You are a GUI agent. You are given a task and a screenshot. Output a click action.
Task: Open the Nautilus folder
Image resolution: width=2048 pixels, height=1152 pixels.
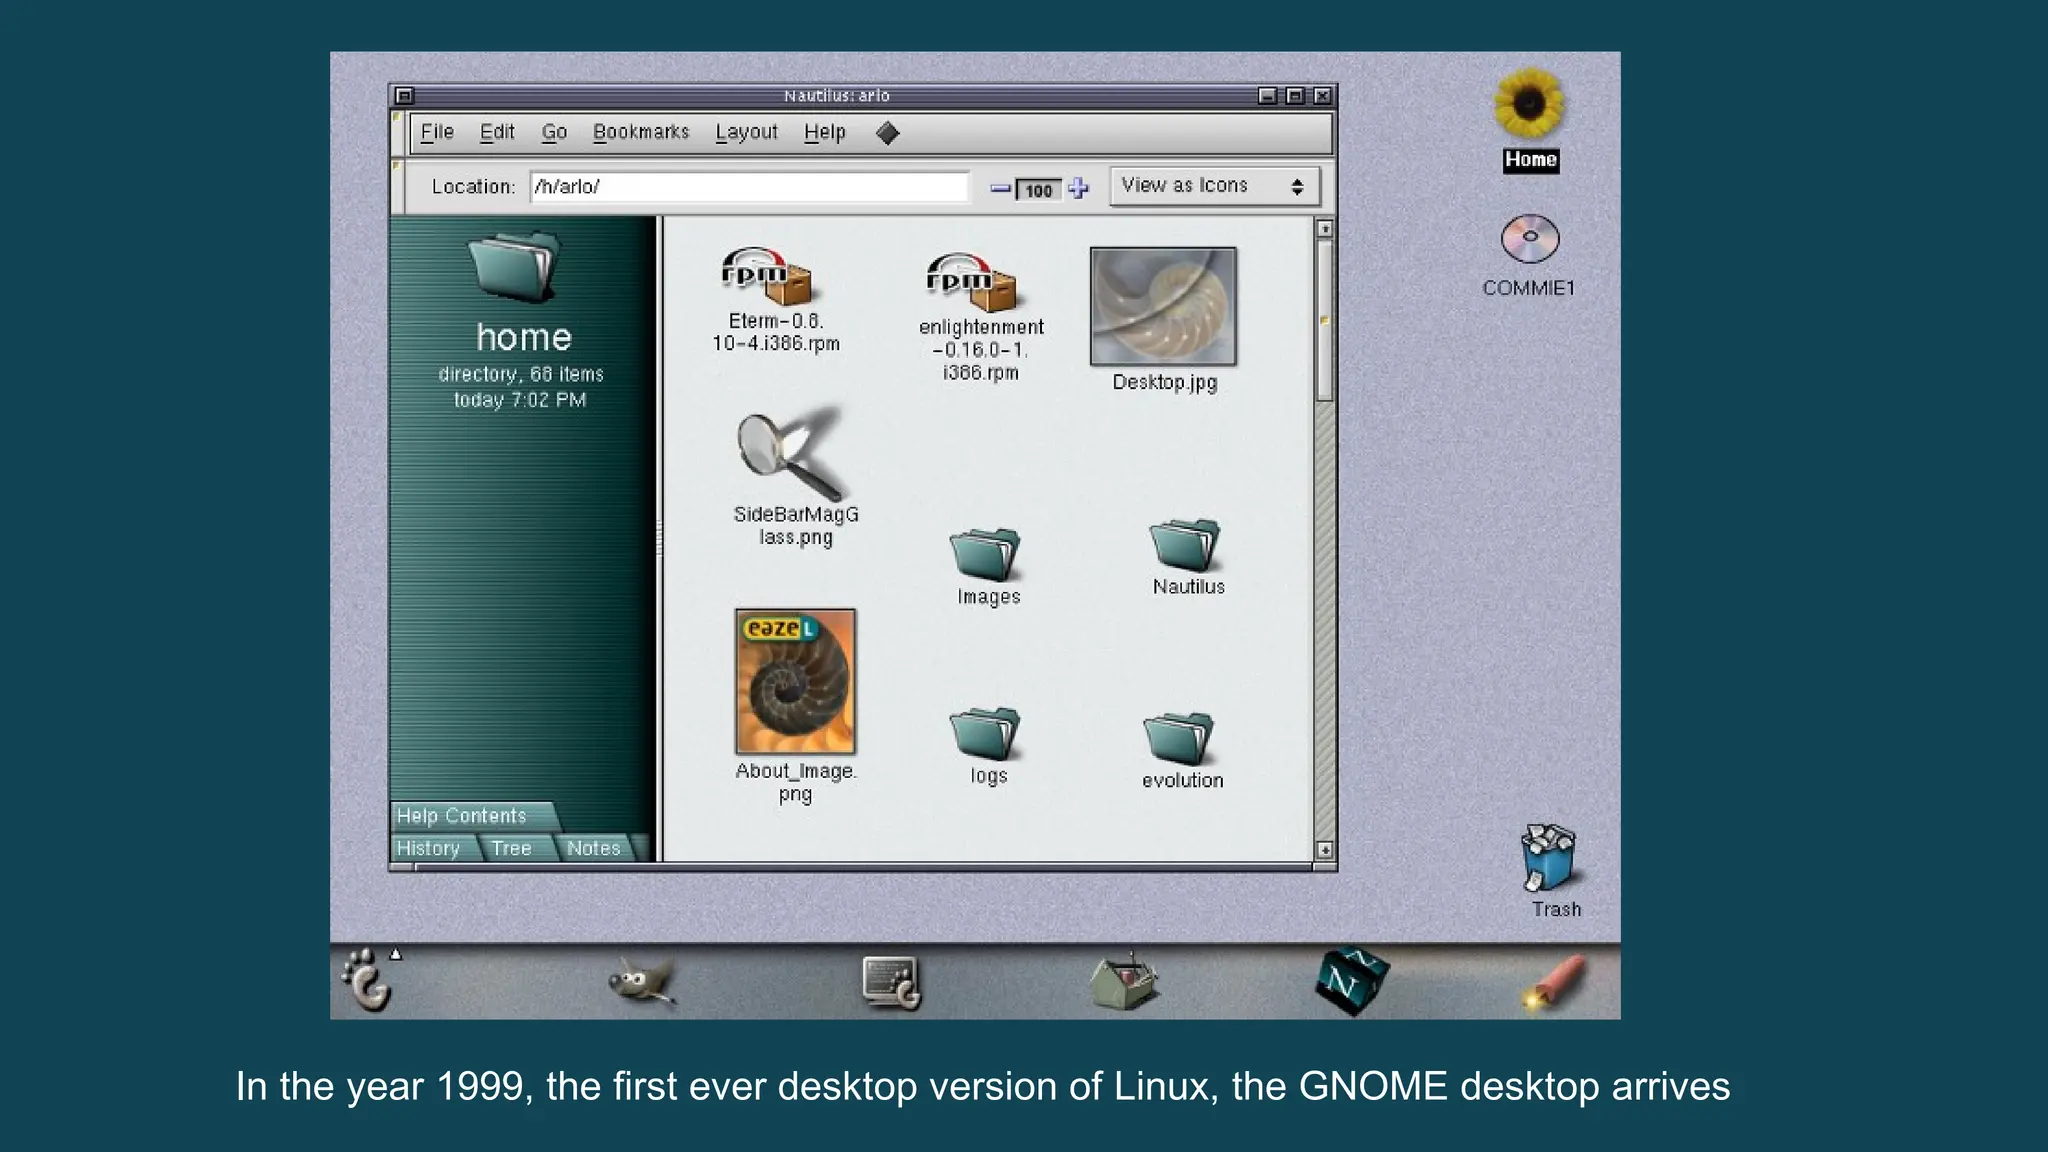pyautogui.click(x=1185, y=546)
